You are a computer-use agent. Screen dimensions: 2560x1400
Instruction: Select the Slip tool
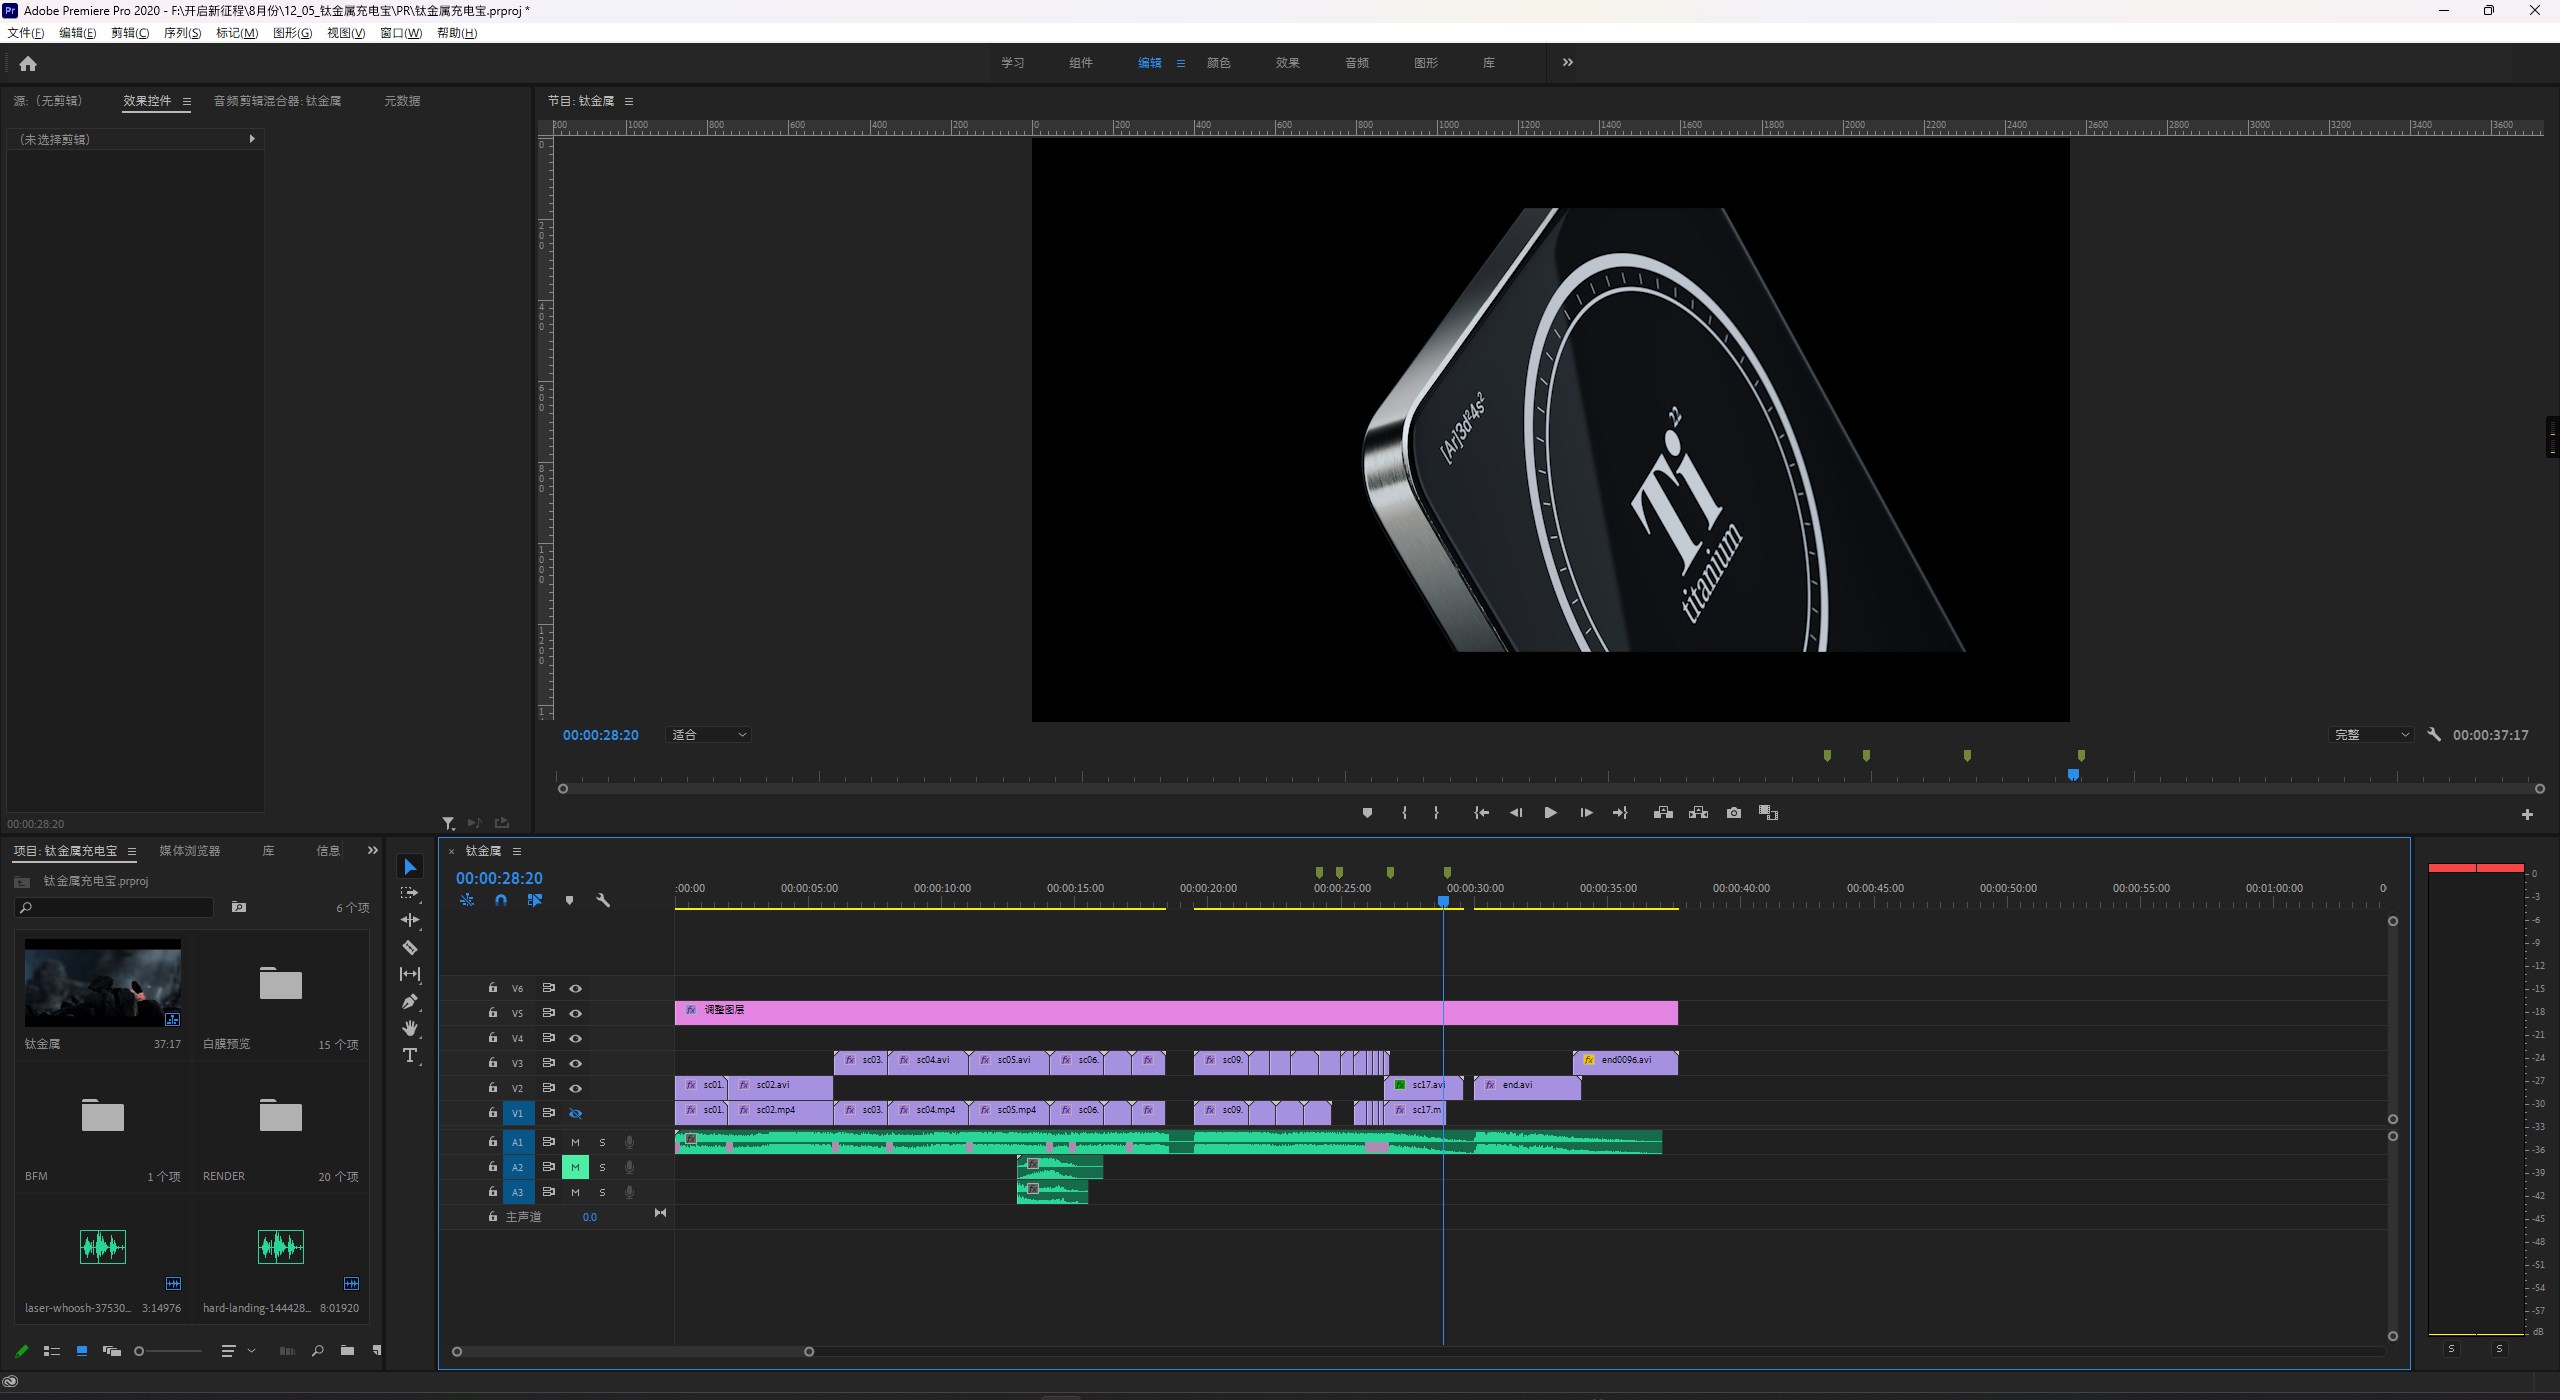coord(410,974)
